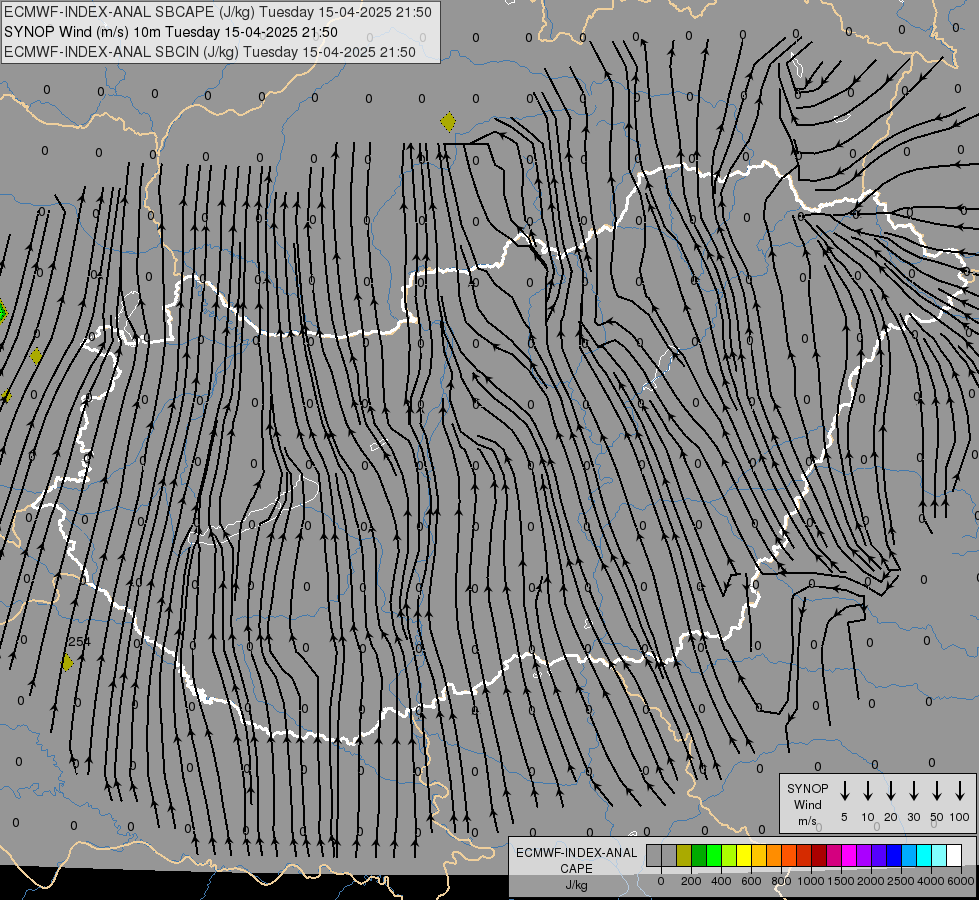Image resolution: width=979 pixels, height=900 pixels.
Task: Click the ECMWF-INDEX-ANAL CAPE legend label
Action: pos(576,860)
